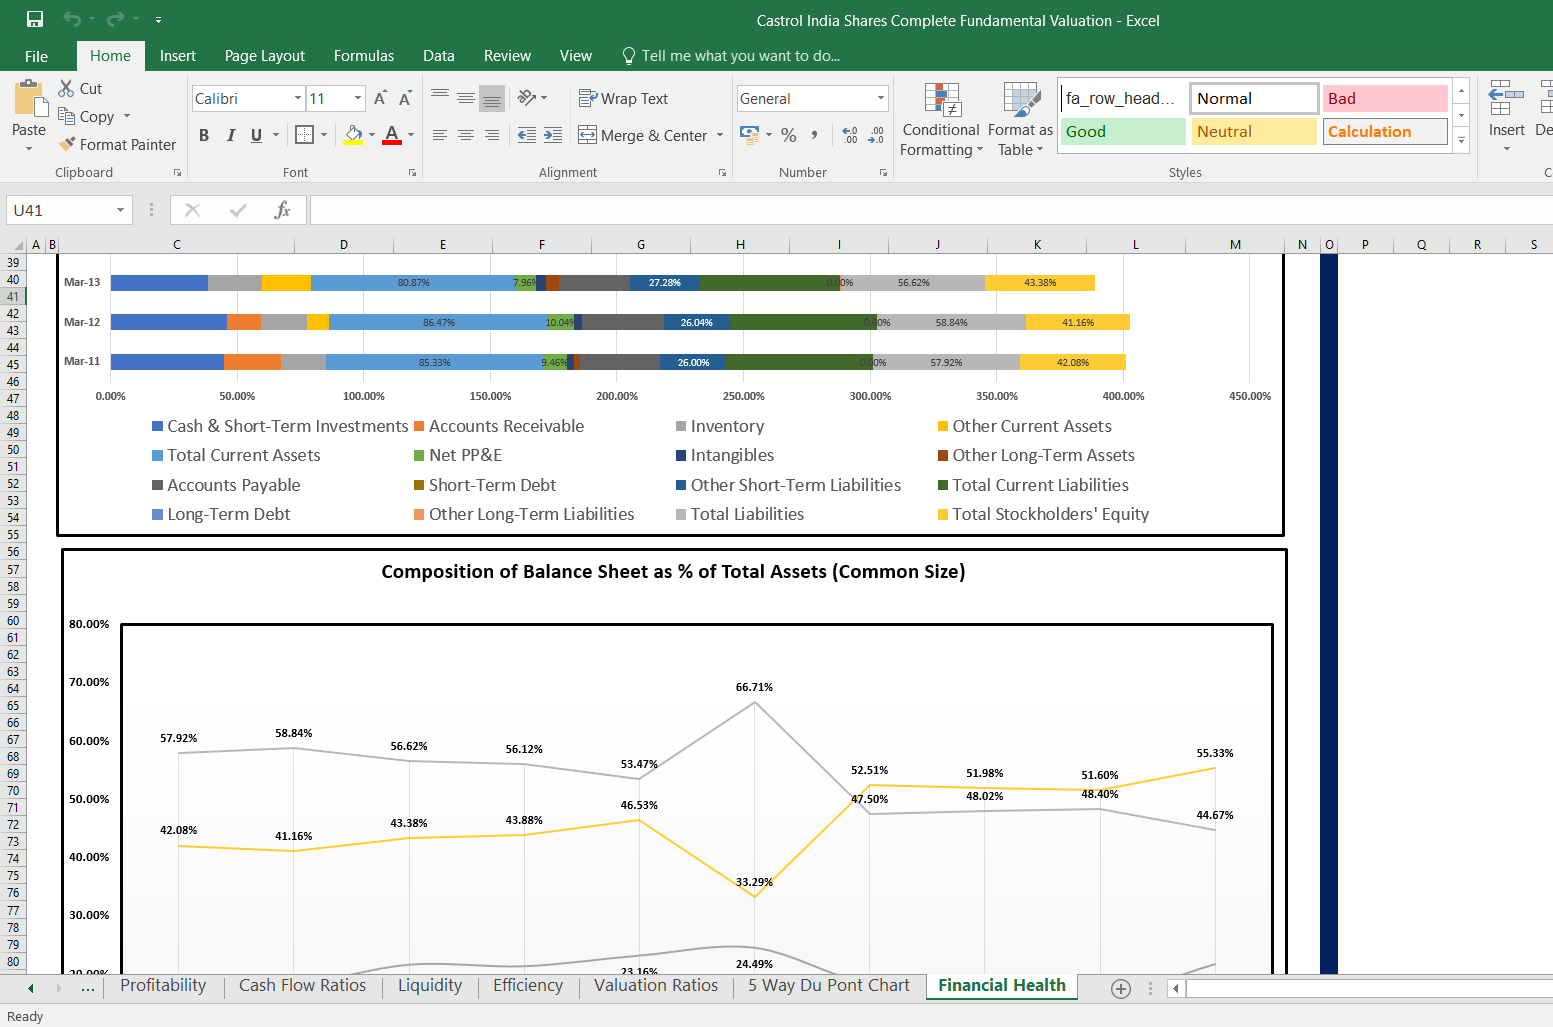The width and height of the screenshot is (1553, 1027).
Task: Toggle Align Right button
Action: coord(492,135)
